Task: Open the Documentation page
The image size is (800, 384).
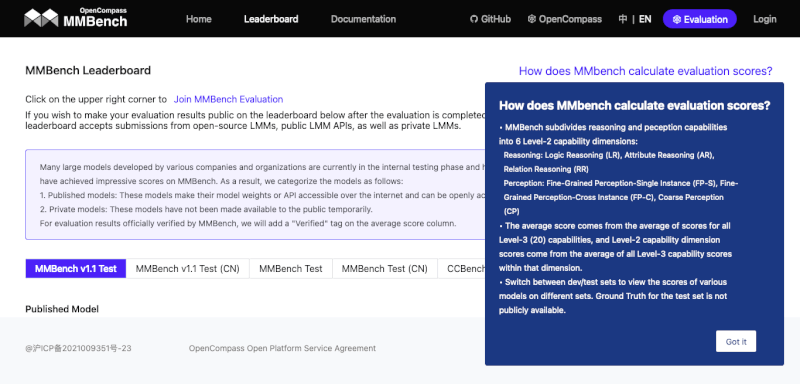Action: click(x=363, y=19)
